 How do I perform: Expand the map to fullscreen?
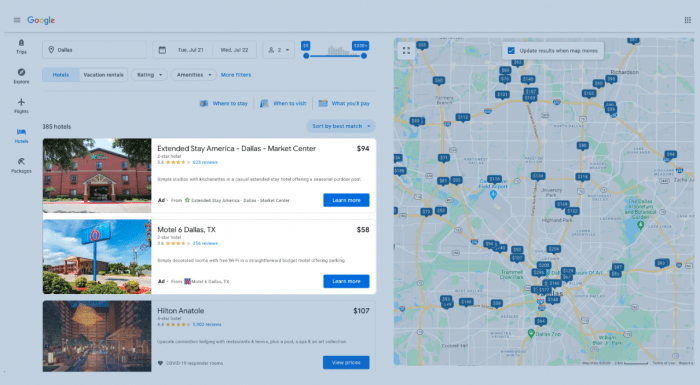click(406, 50)
